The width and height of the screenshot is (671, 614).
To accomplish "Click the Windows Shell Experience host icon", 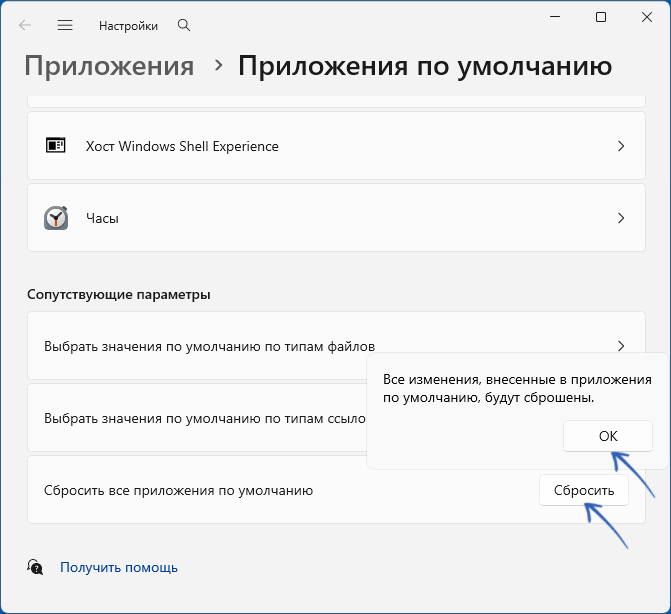I will (x=56, y=145).
